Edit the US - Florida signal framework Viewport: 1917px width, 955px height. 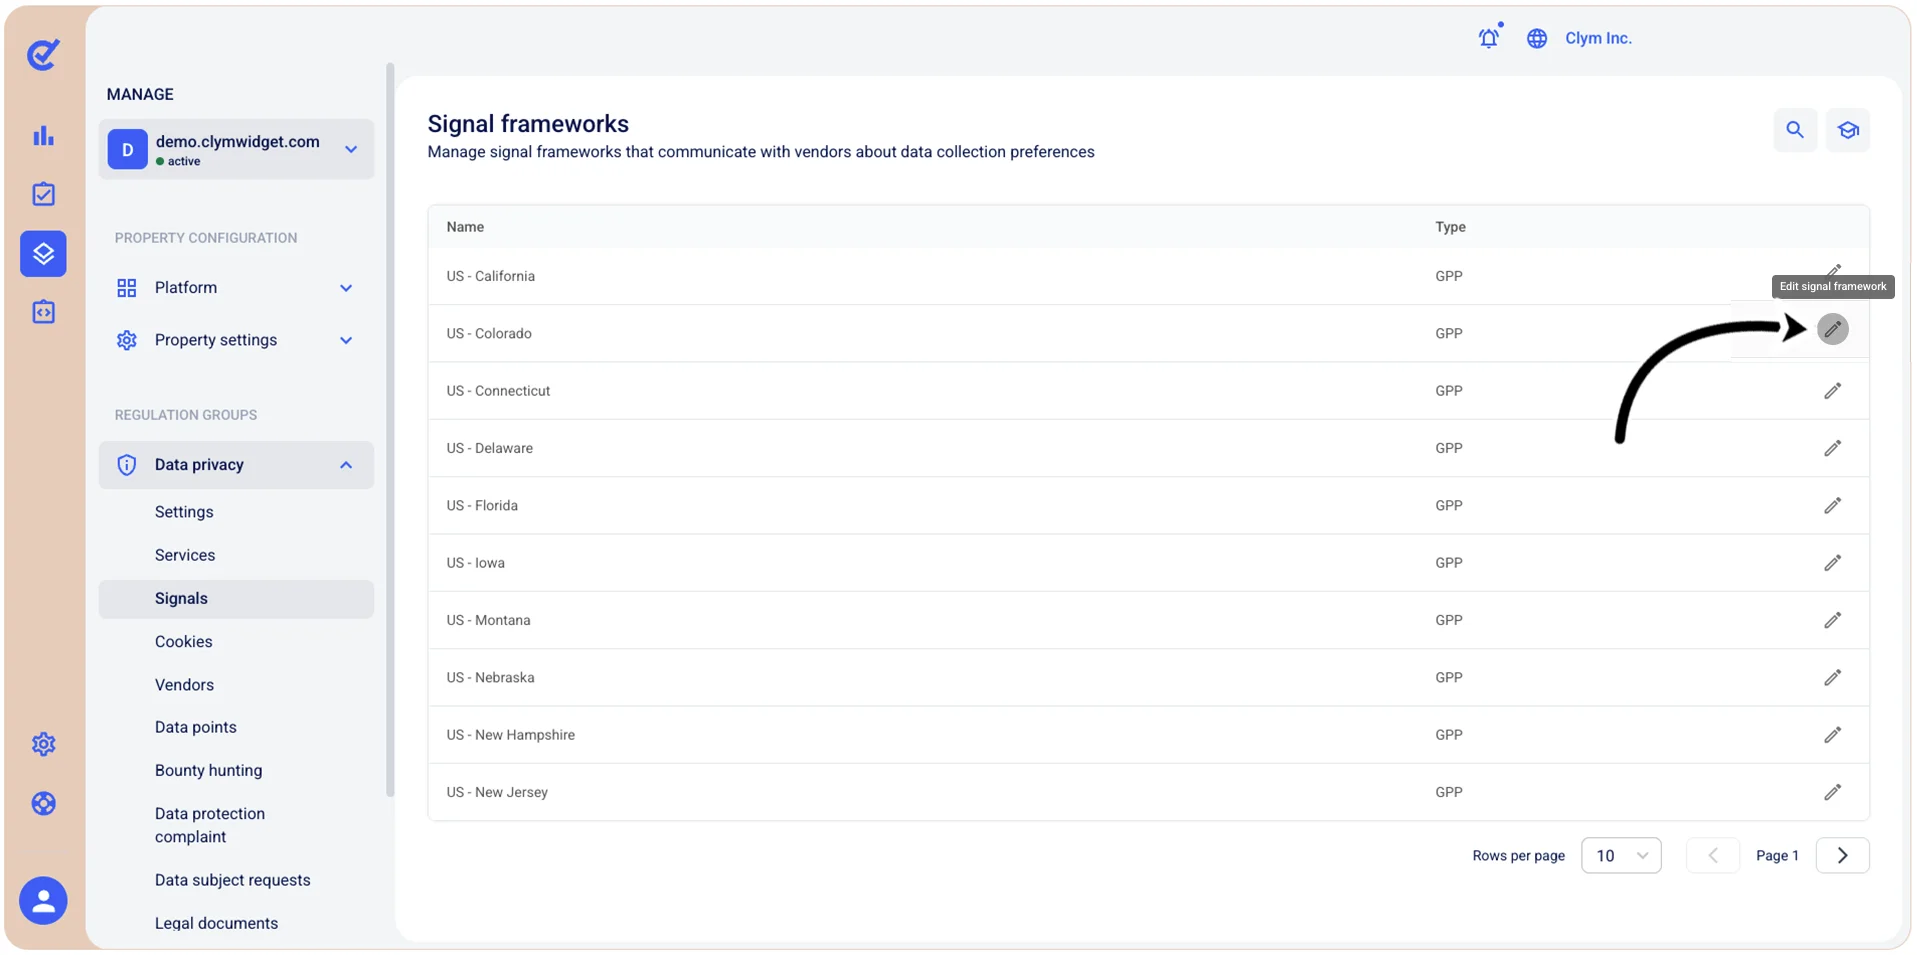[1832, 506]
